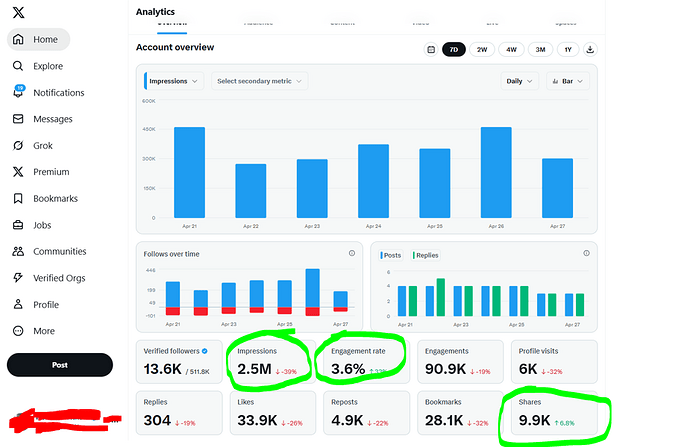Expand the Impressions metric dropdown
Viewport: 690px width, 447px height.
click(174, 80)
